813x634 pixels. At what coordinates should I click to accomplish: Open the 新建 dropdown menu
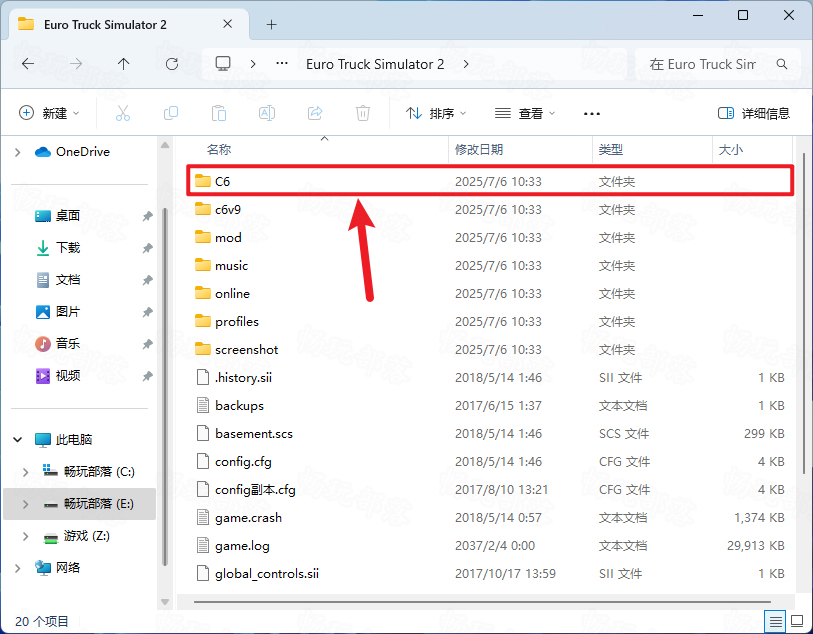(x=49, y=113)
